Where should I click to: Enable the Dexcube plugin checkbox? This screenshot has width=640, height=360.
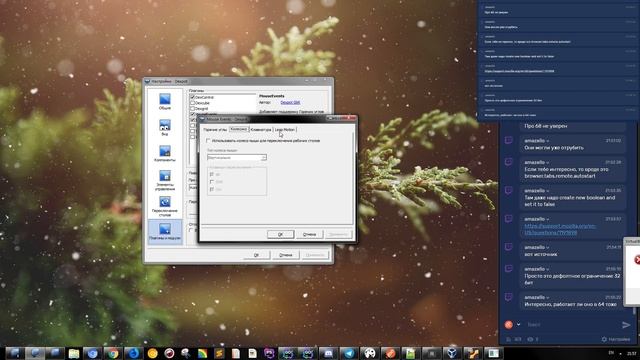(x=193, y=103)
